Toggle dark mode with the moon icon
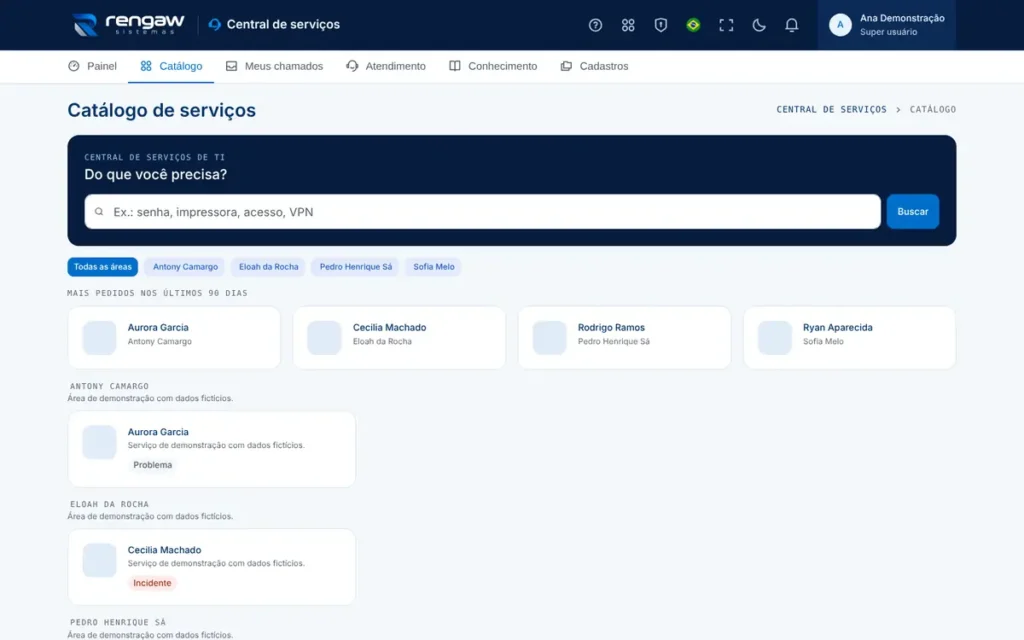 (x=758, y=25)
